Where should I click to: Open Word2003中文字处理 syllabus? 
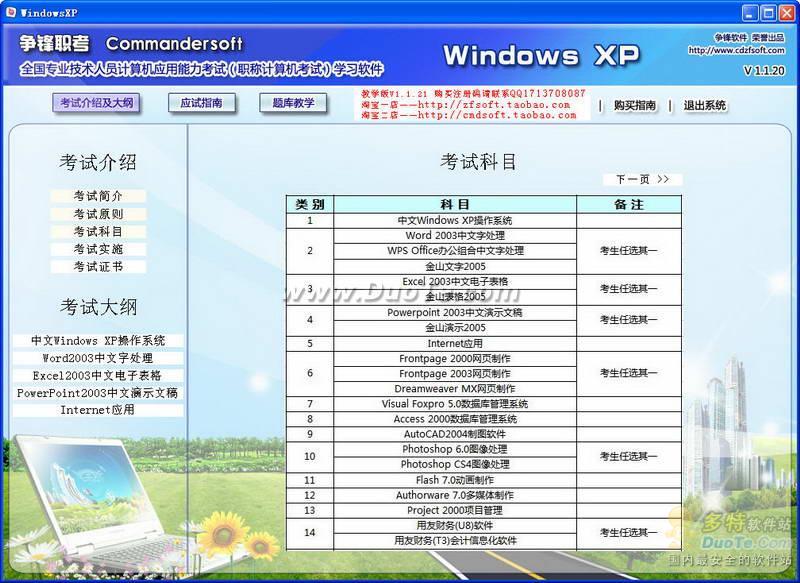click(98, 358)
